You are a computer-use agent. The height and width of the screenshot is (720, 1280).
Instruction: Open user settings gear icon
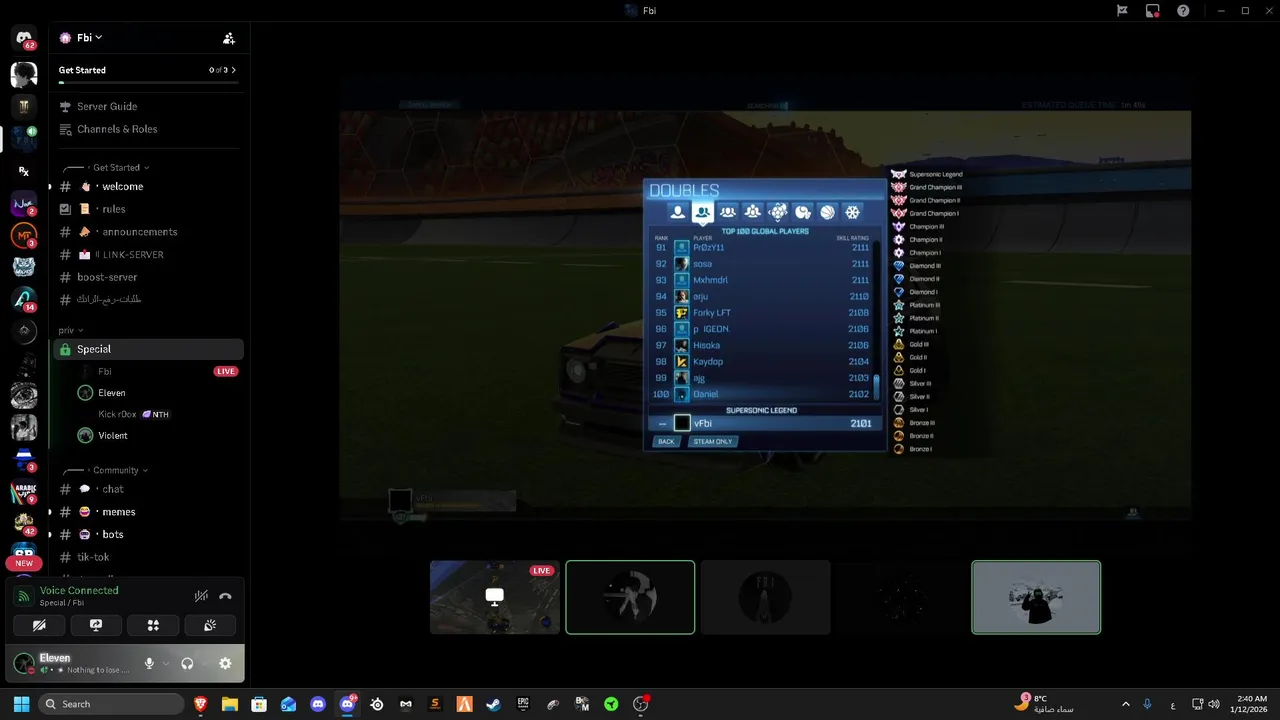pyautogui.click(x=225, y=663)
